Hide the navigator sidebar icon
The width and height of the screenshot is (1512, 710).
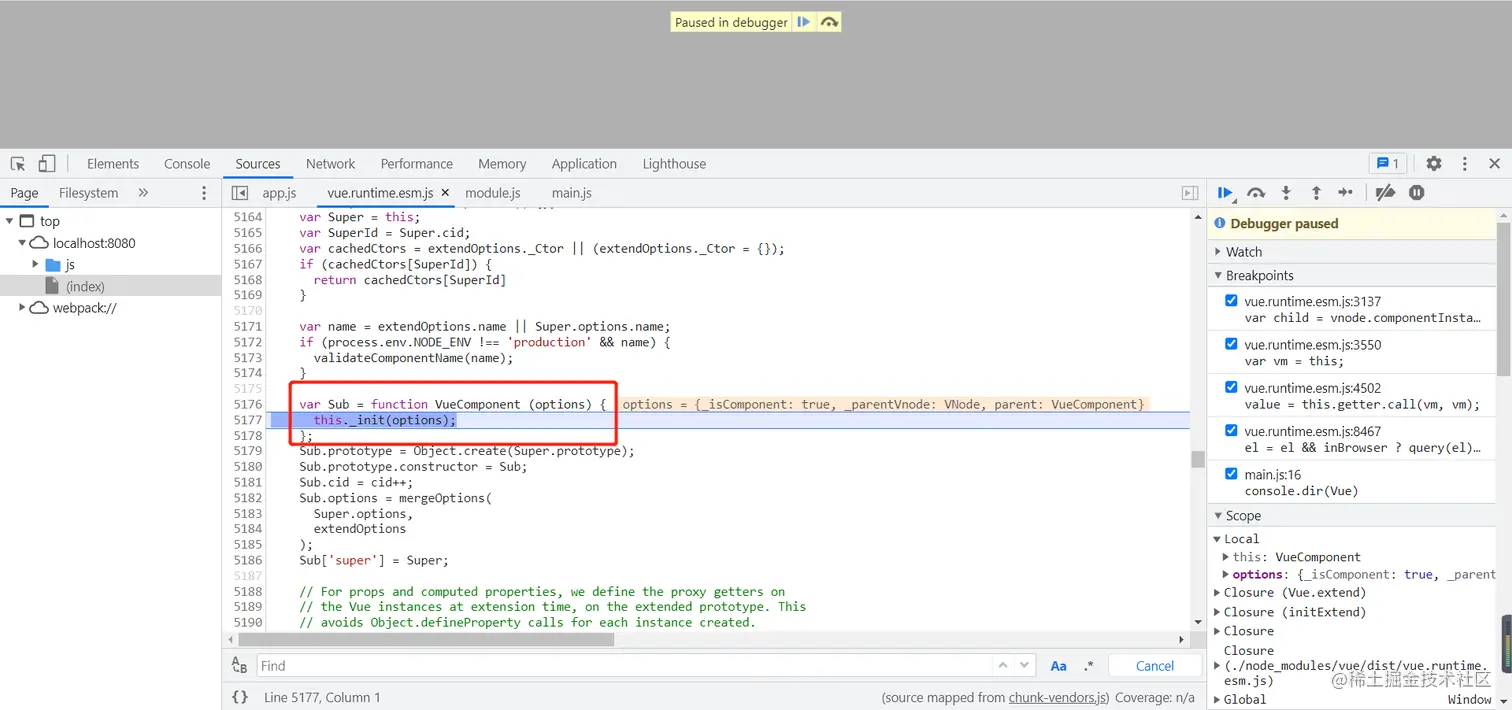pyautogui.click(x=240, y=193)
